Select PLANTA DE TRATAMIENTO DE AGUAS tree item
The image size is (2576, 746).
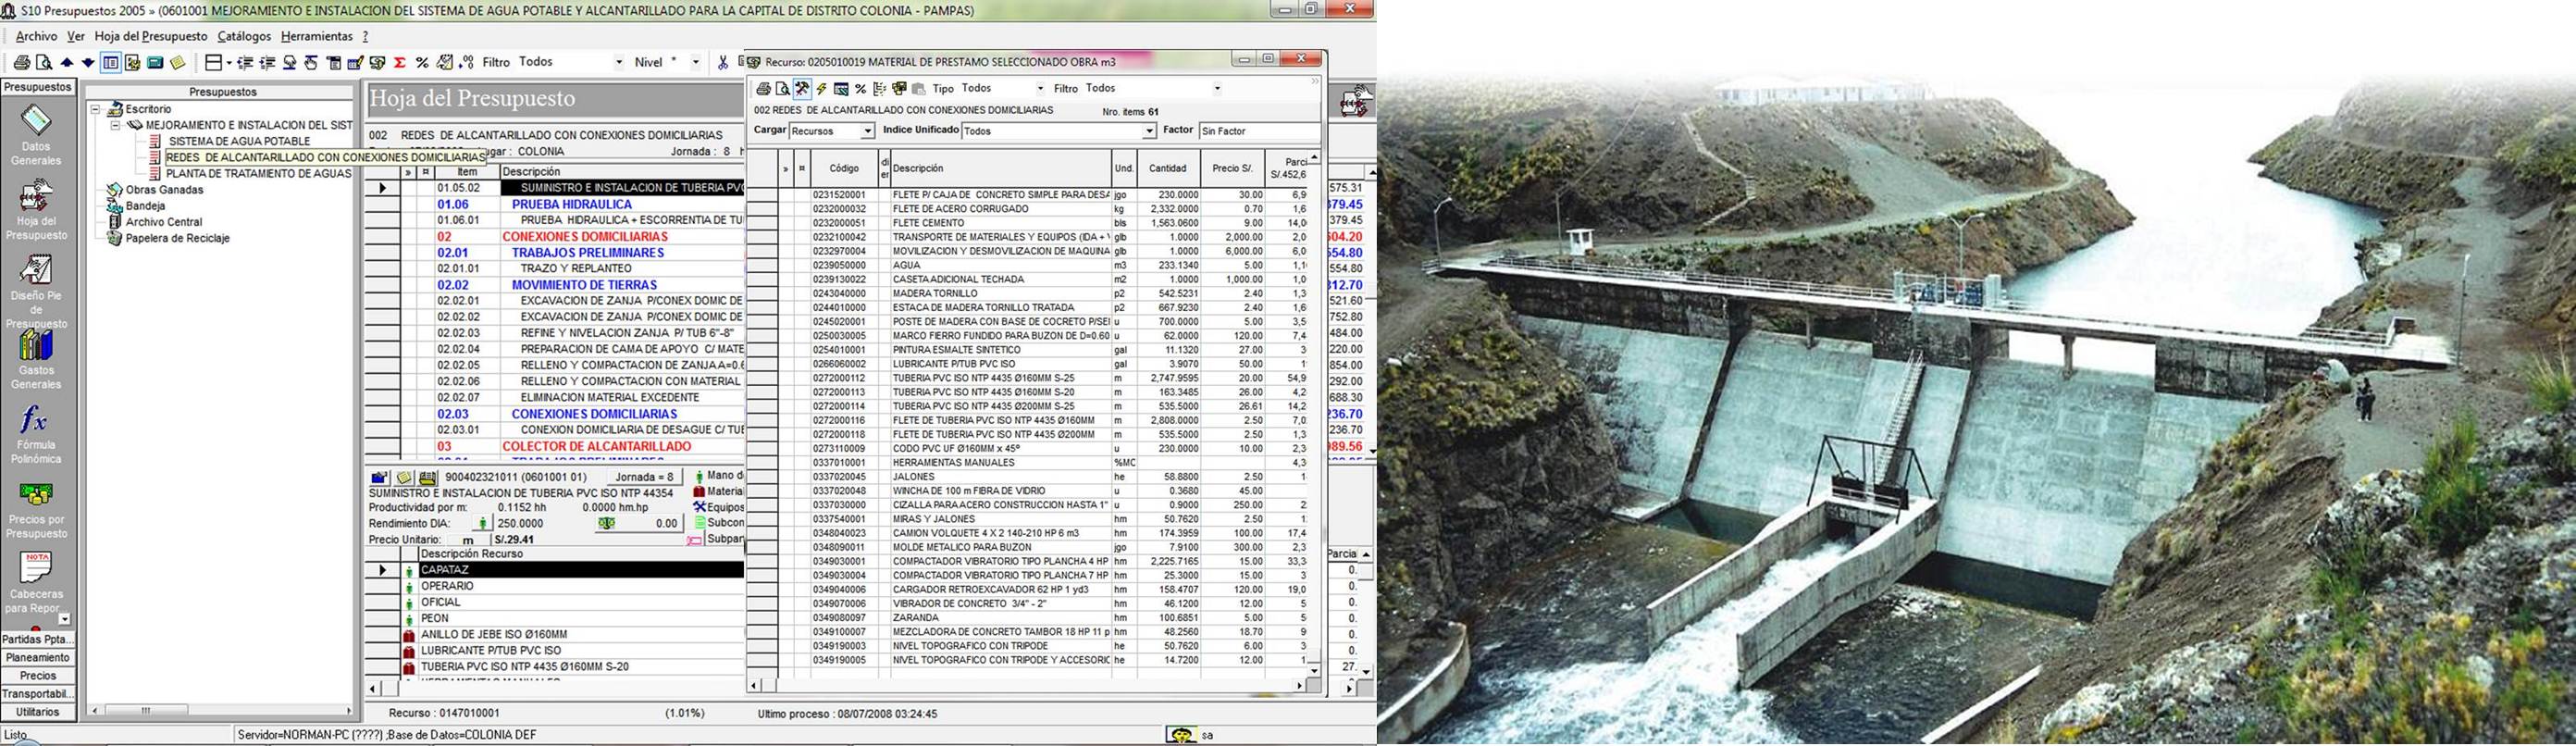click(258, 174)
